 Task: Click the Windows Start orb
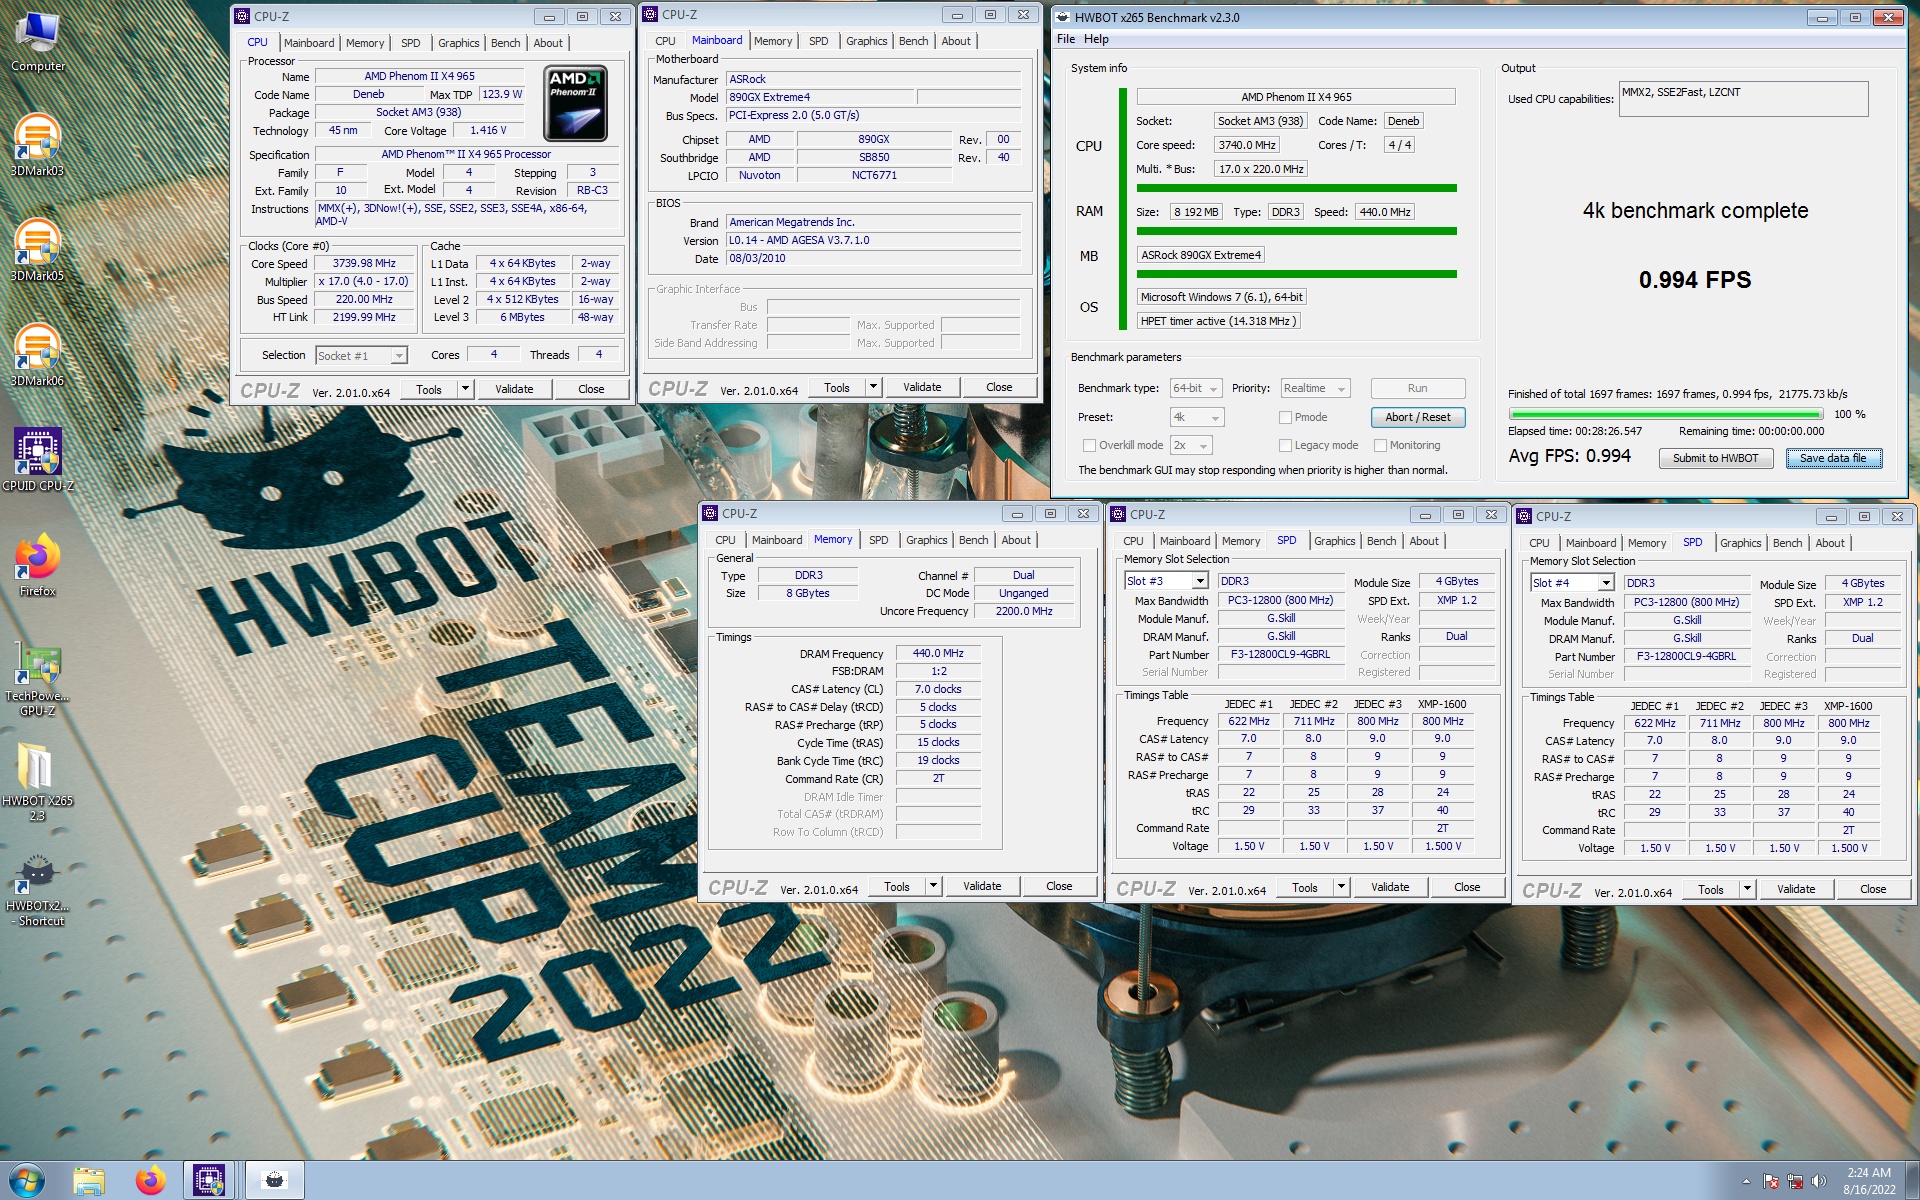point(27,1181)
